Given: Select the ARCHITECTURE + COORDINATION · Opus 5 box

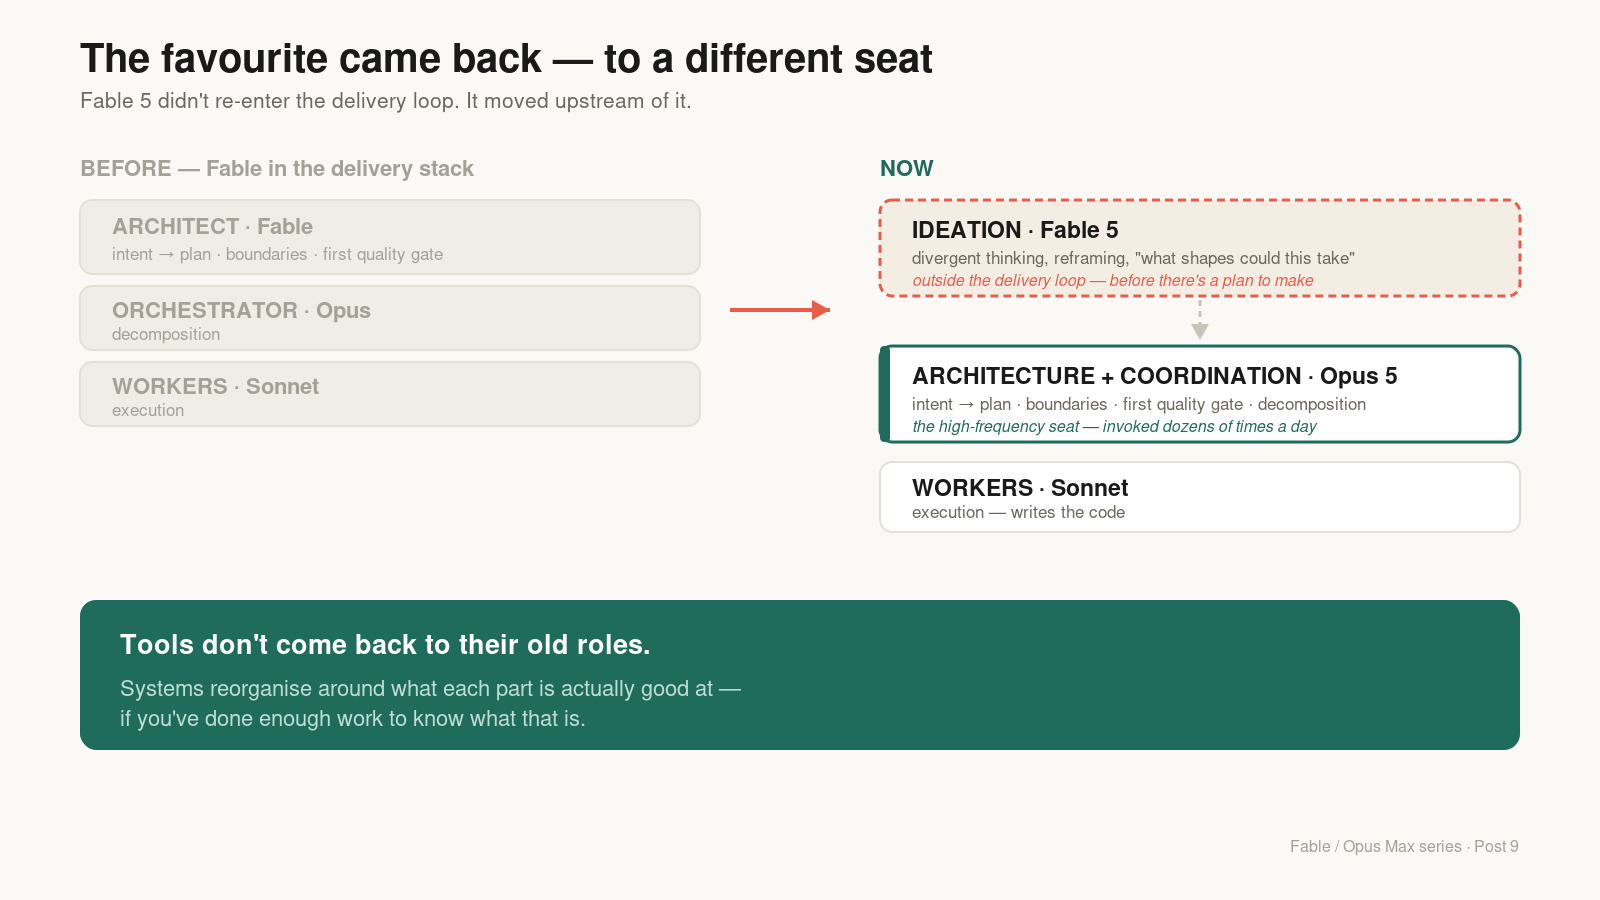Looking at the screenshot, I should 1200,394.
